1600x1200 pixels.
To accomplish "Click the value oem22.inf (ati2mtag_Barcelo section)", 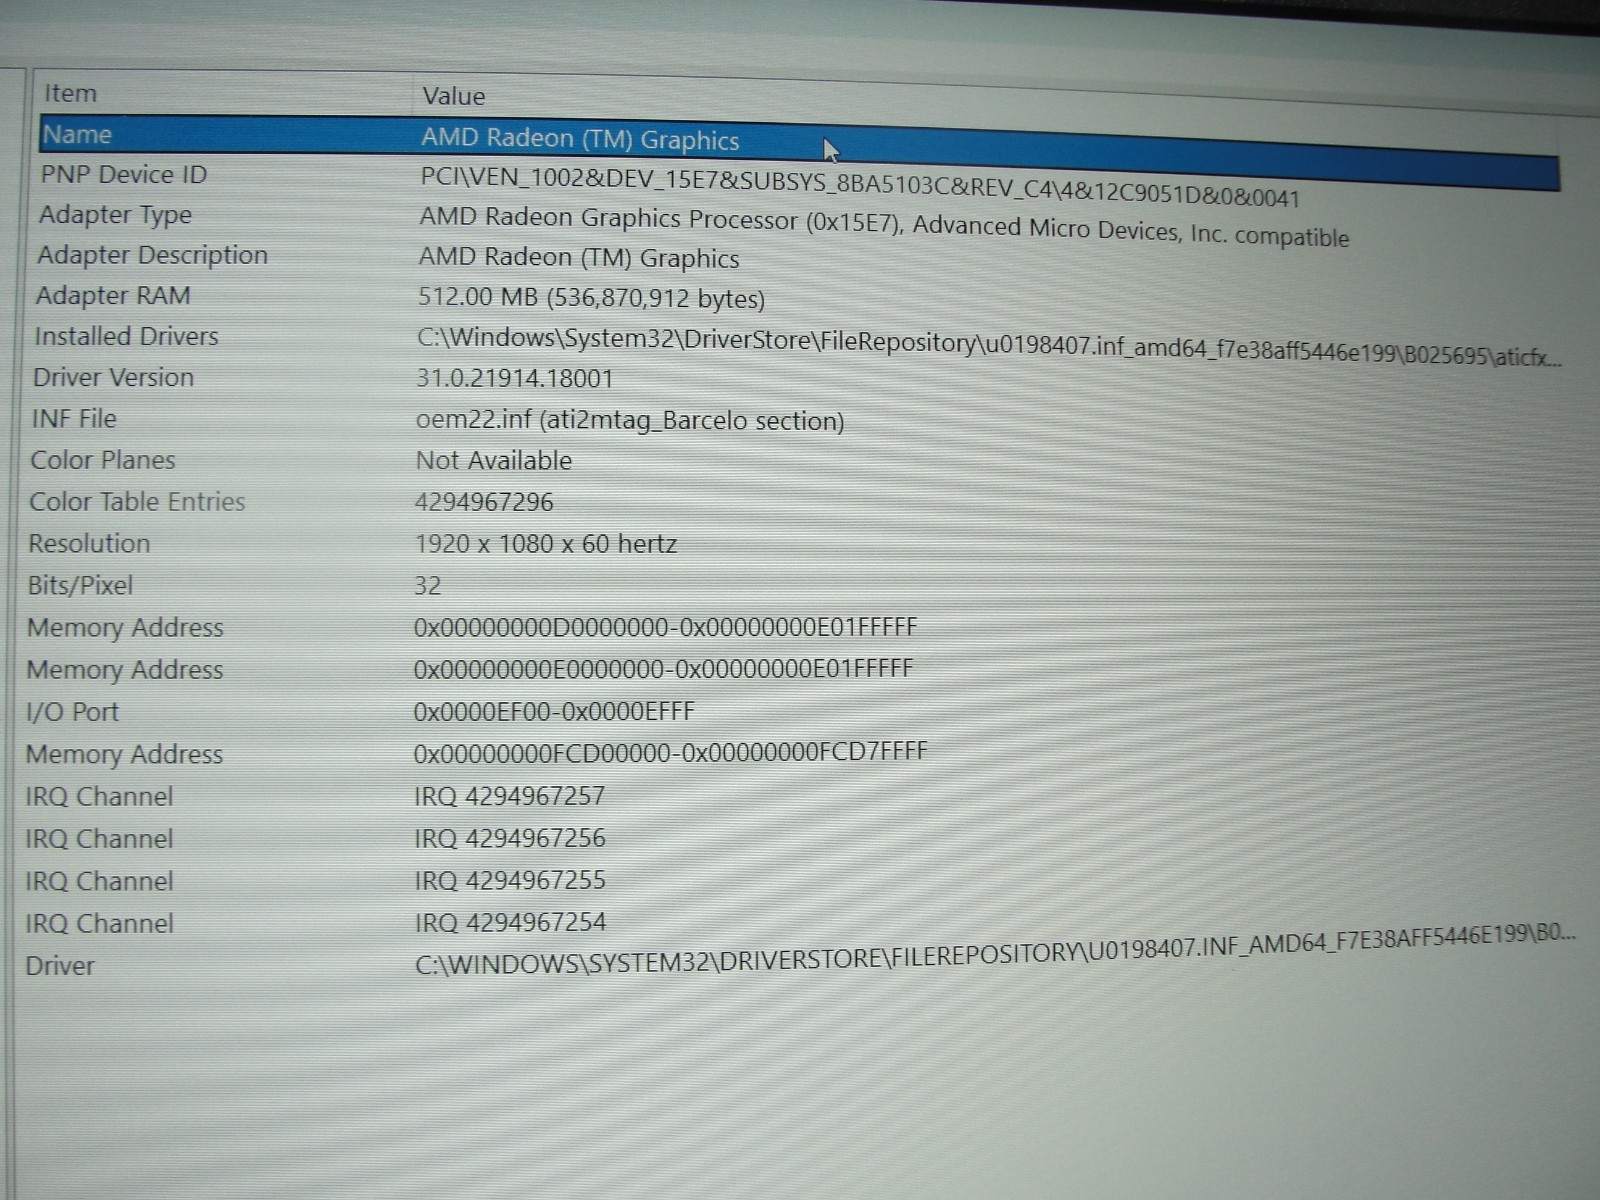I will (630, 420).
